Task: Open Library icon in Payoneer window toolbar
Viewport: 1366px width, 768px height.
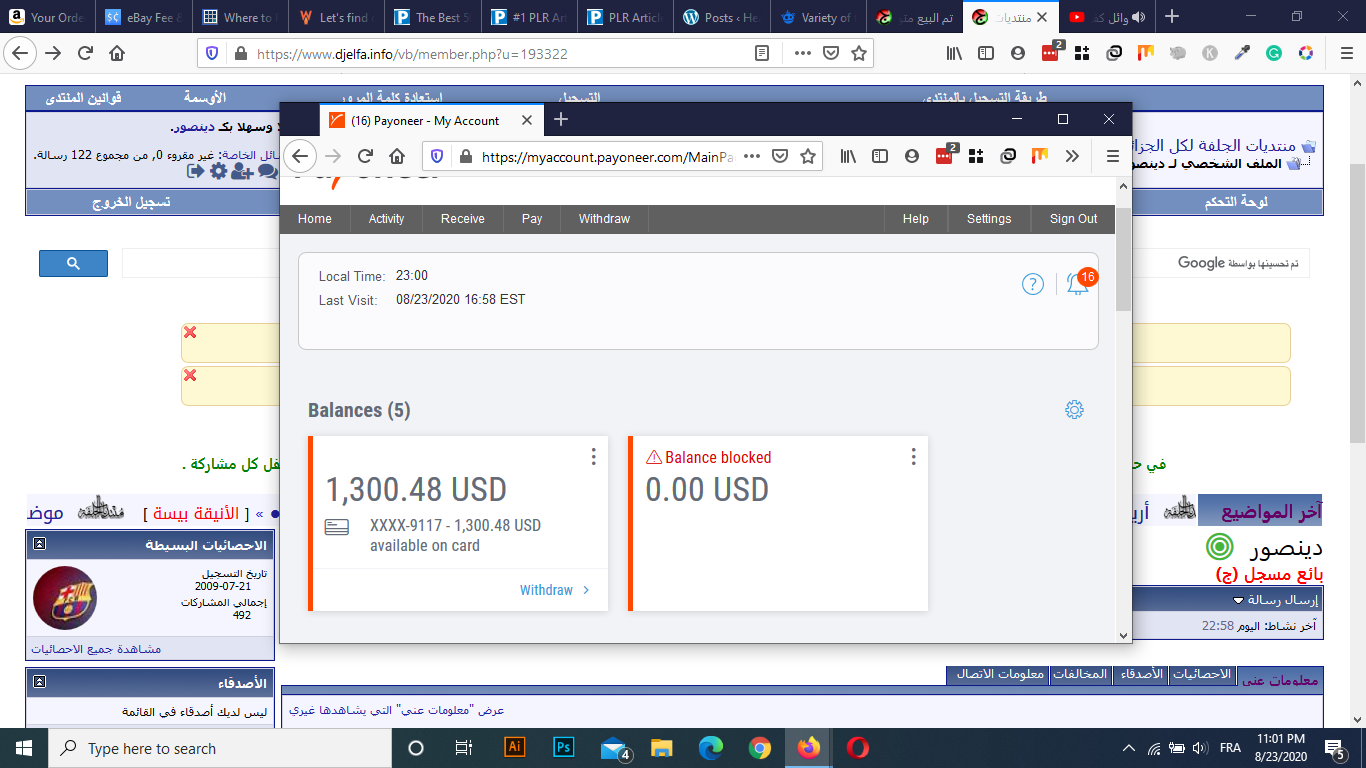Action: click(x=849, y=156)
